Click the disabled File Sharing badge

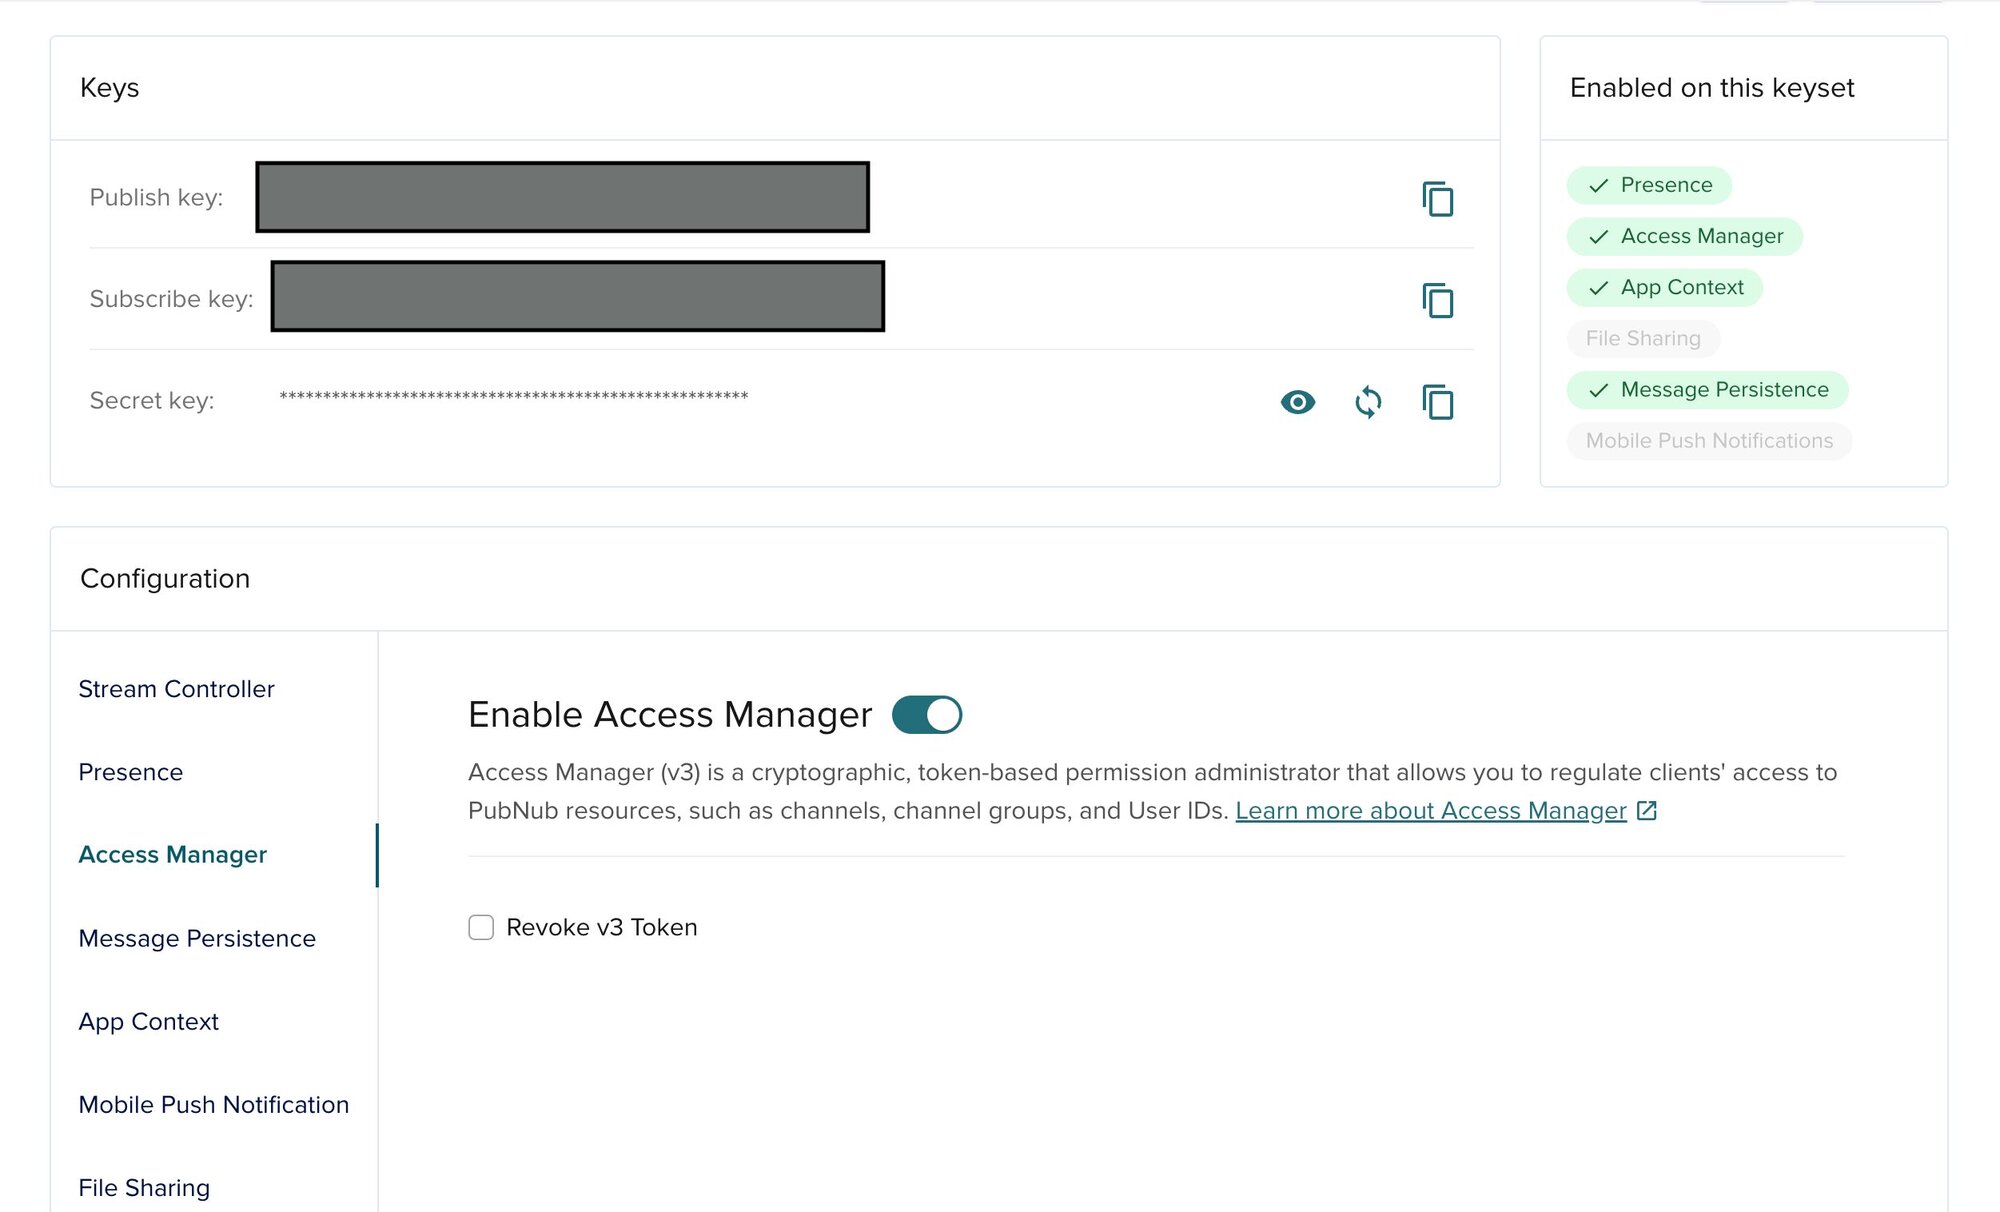click(1643, 339)
